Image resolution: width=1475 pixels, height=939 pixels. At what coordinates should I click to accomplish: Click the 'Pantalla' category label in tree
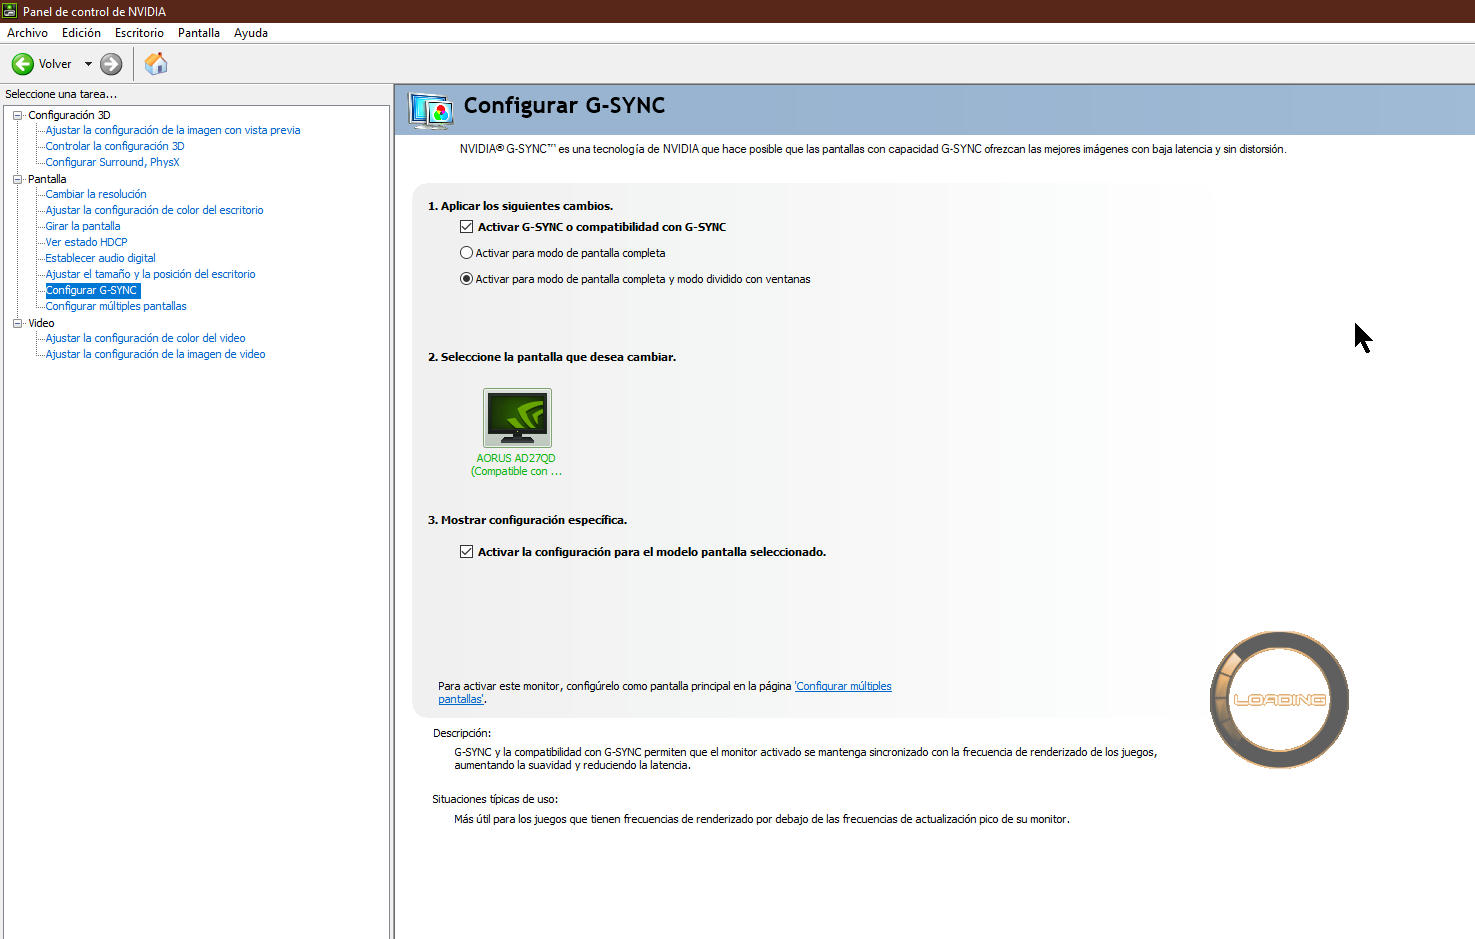(x=47, y=179)
